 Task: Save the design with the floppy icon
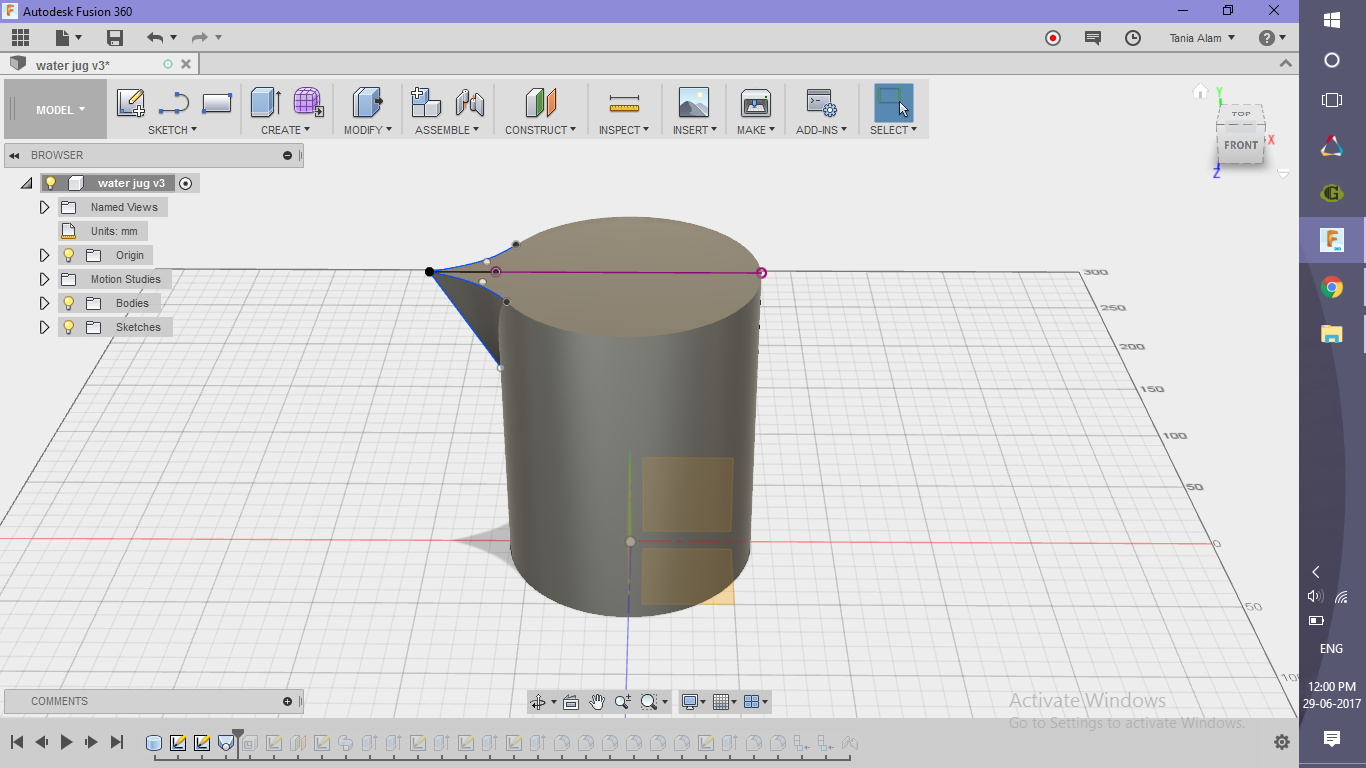click(x=115, y=38)
